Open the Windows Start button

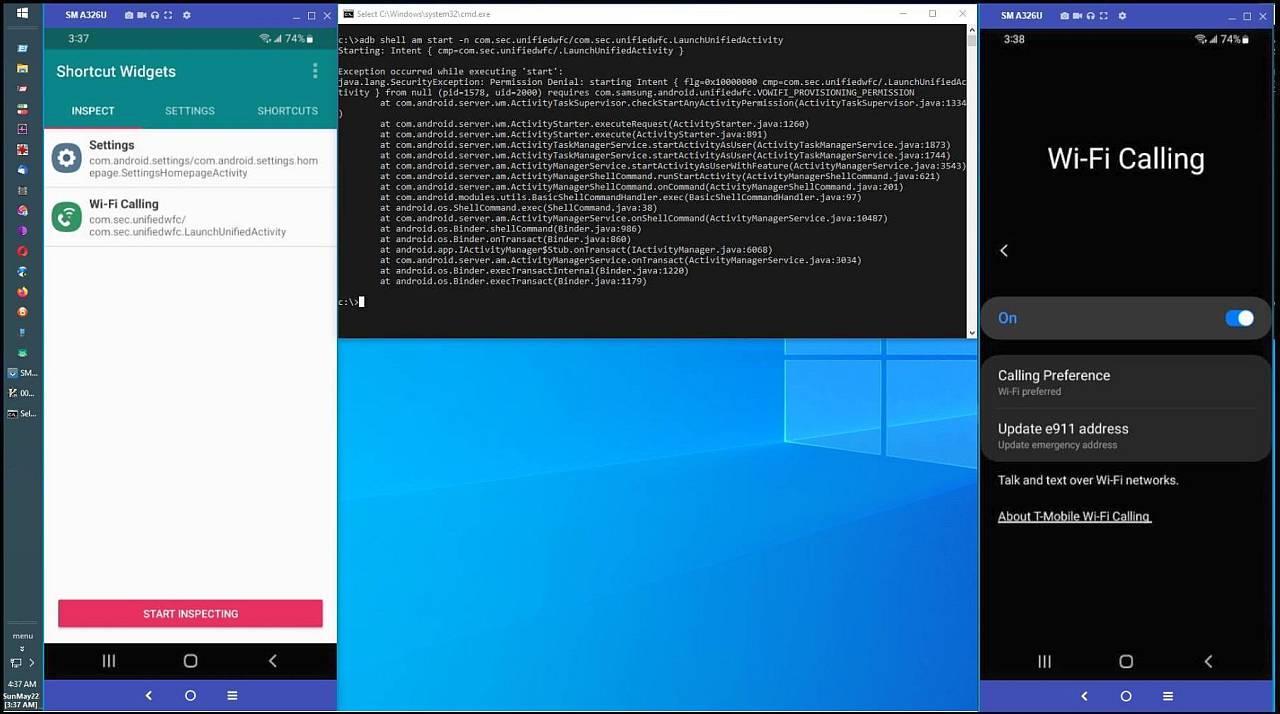22,13
